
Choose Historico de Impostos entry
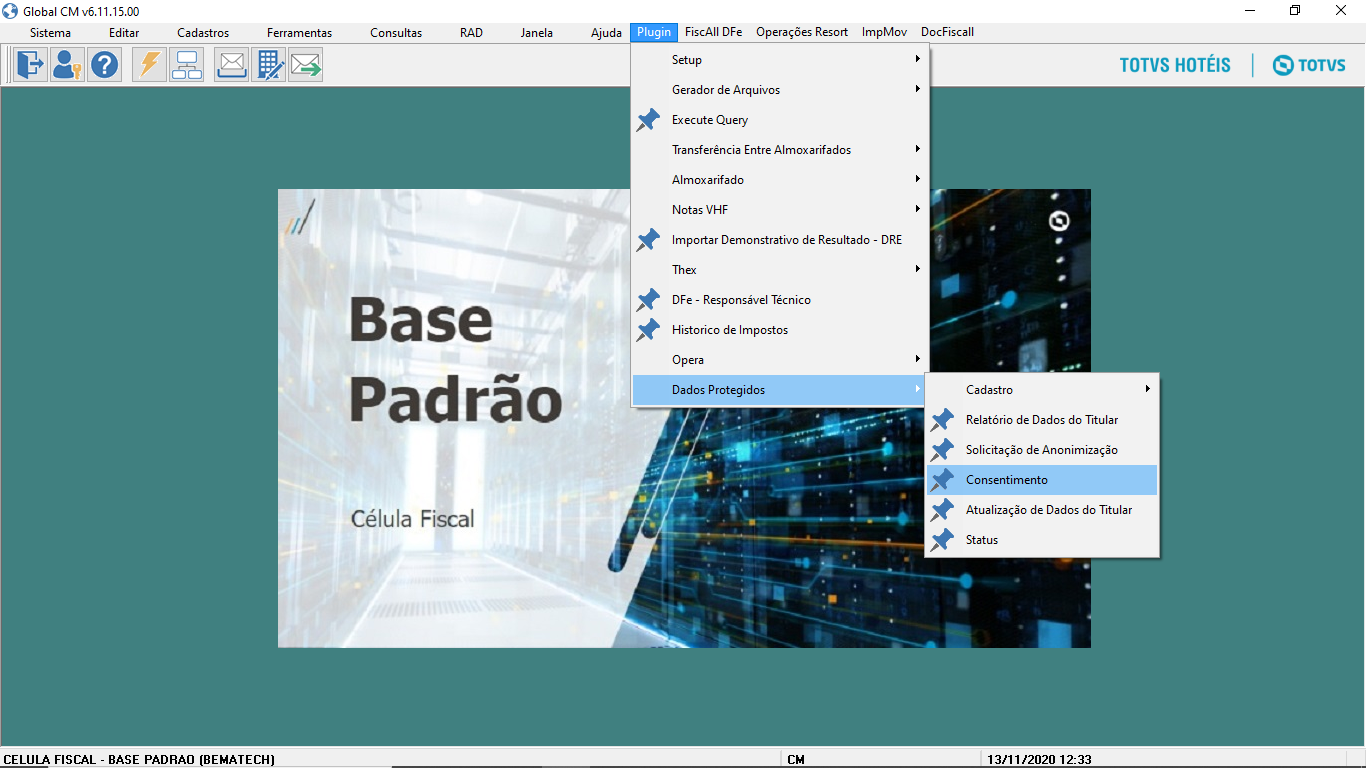pos(780,330)
